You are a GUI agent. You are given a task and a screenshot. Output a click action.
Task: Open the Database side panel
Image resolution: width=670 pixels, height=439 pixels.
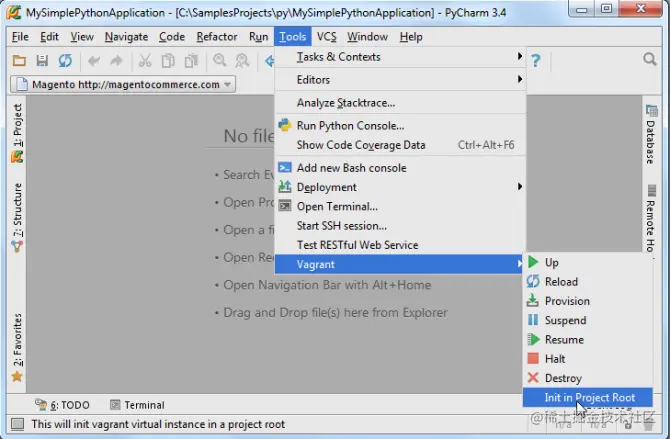pos(651,134)
